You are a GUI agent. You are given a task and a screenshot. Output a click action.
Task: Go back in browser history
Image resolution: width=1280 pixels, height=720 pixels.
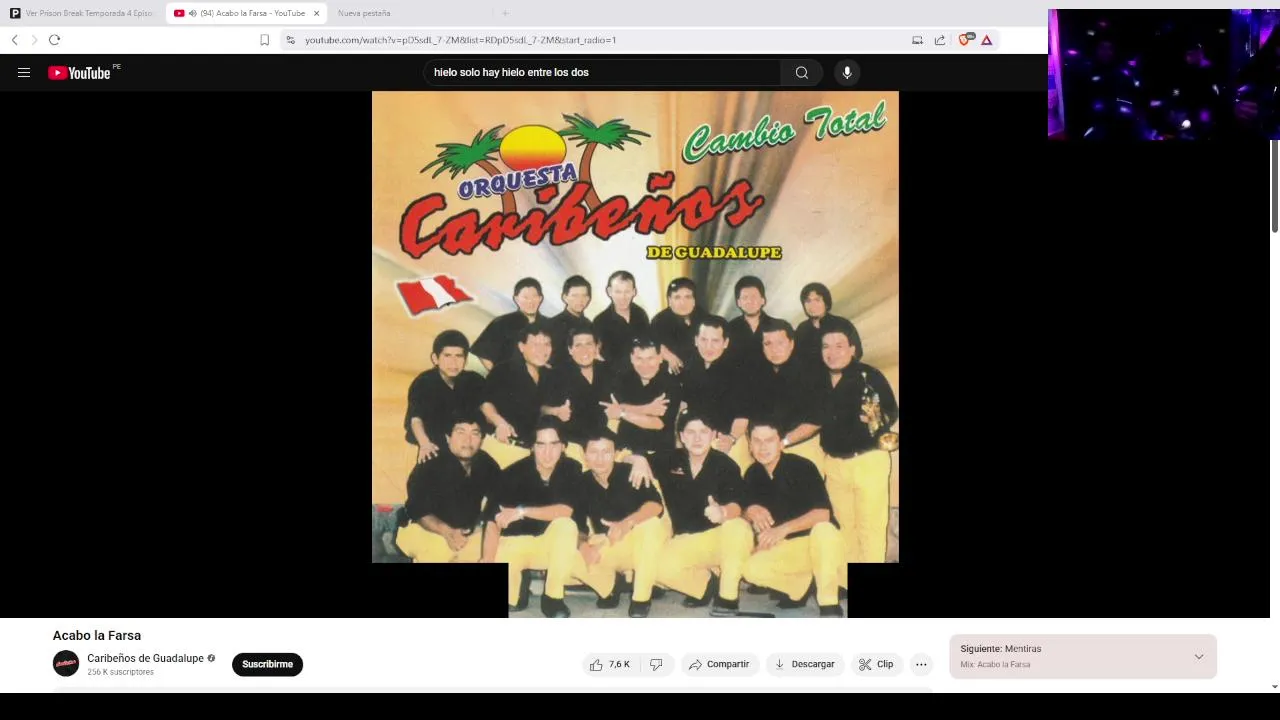[x=15, y=40]
